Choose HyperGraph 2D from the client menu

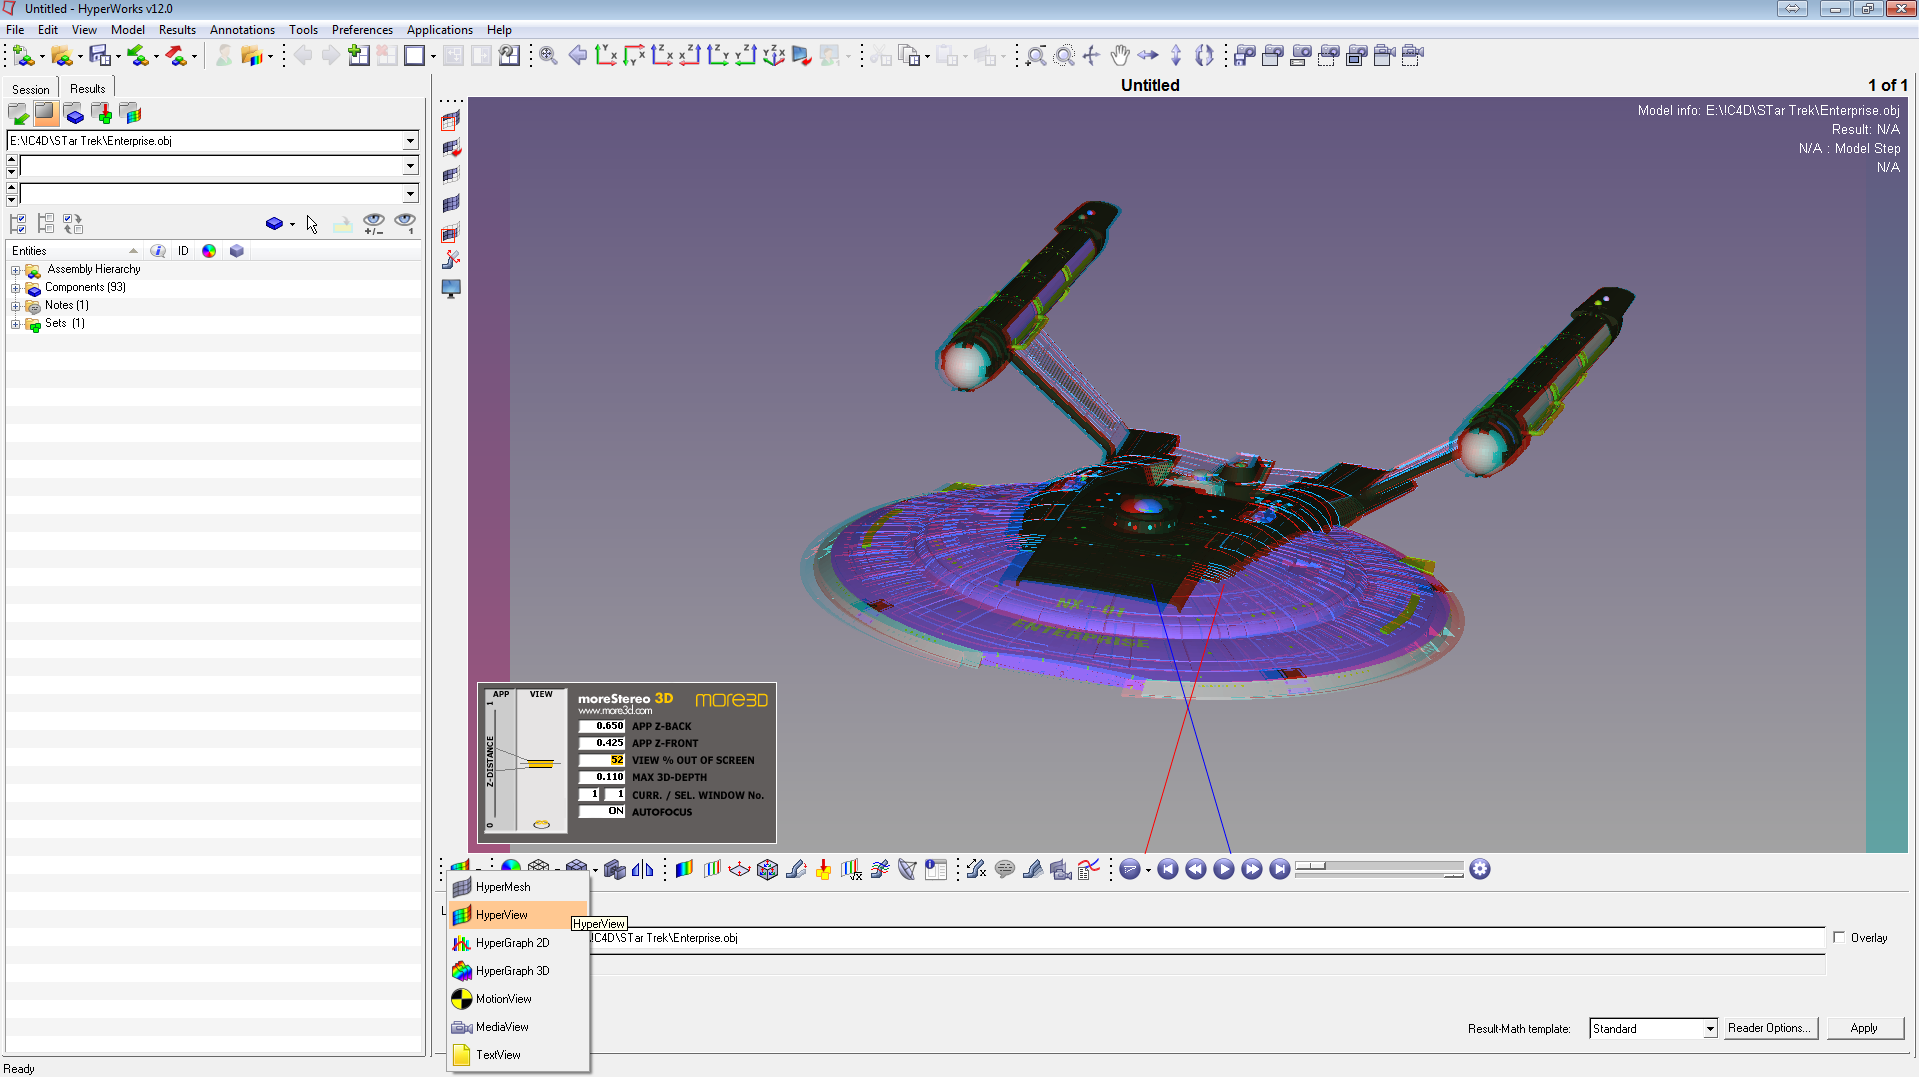518,943
